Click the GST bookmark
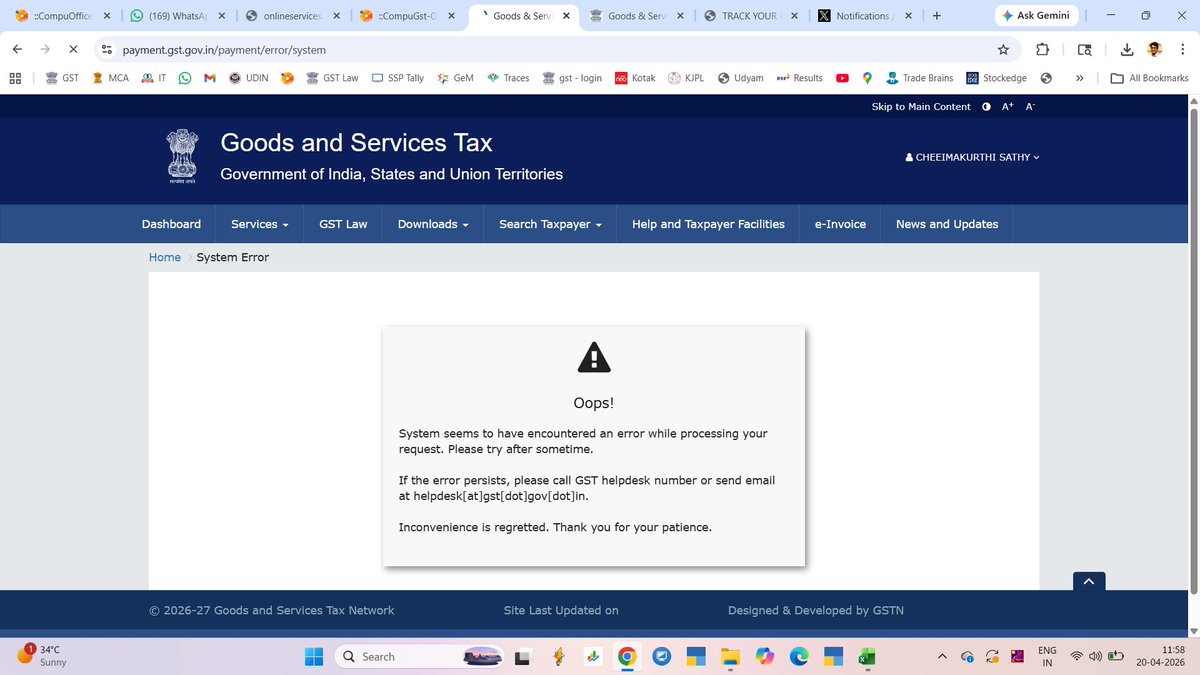 click(61, 78)
